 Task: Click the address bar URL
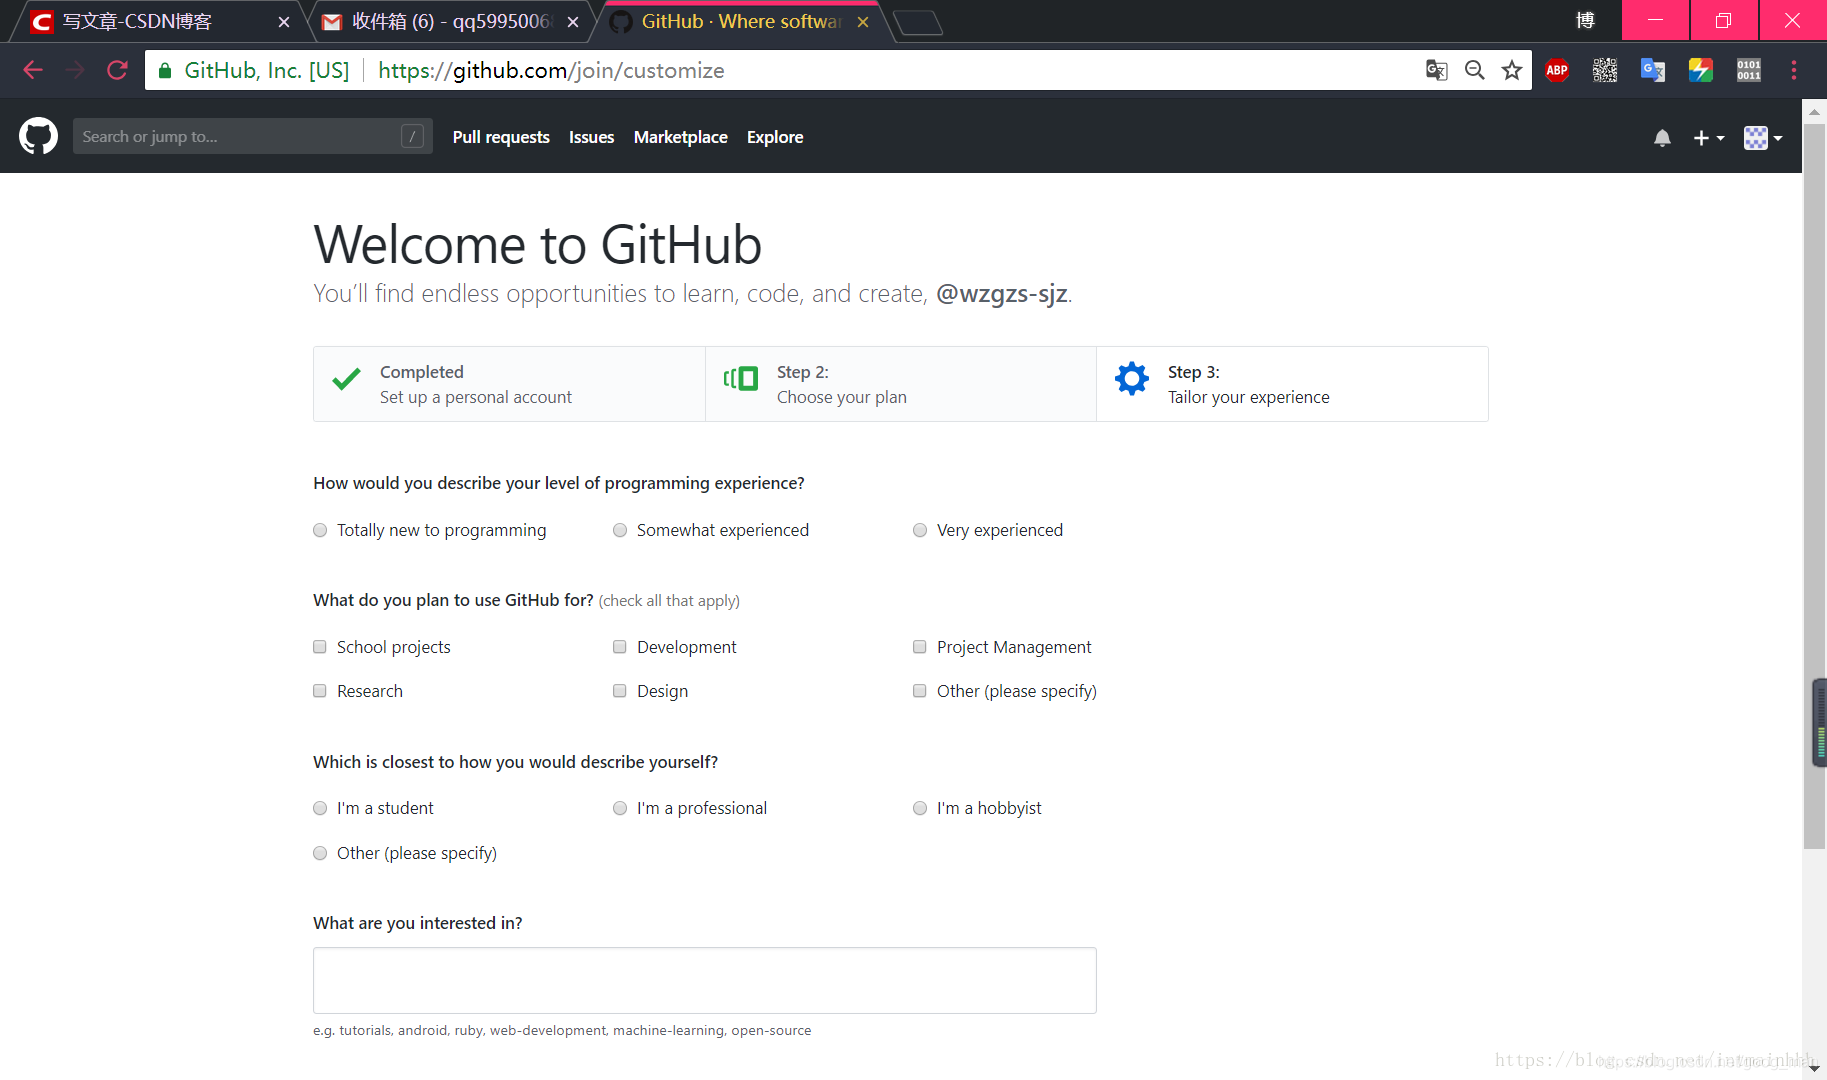click(x=551, y=70)
